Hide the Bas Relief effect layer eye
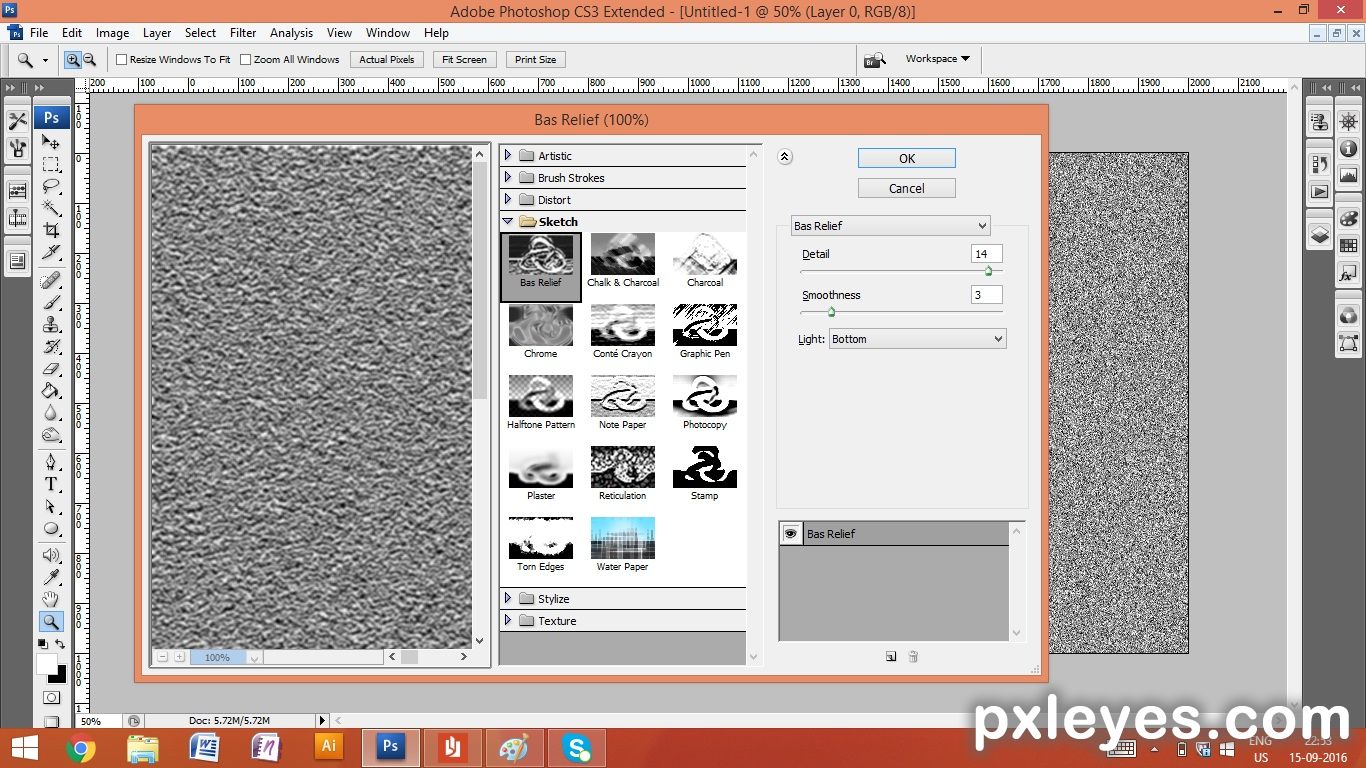 coord(791,534)
